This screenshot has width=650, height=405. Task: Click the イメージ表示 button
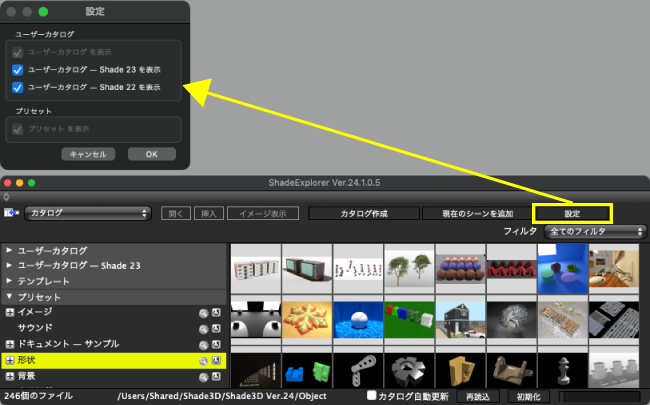[x=263, y=213]
